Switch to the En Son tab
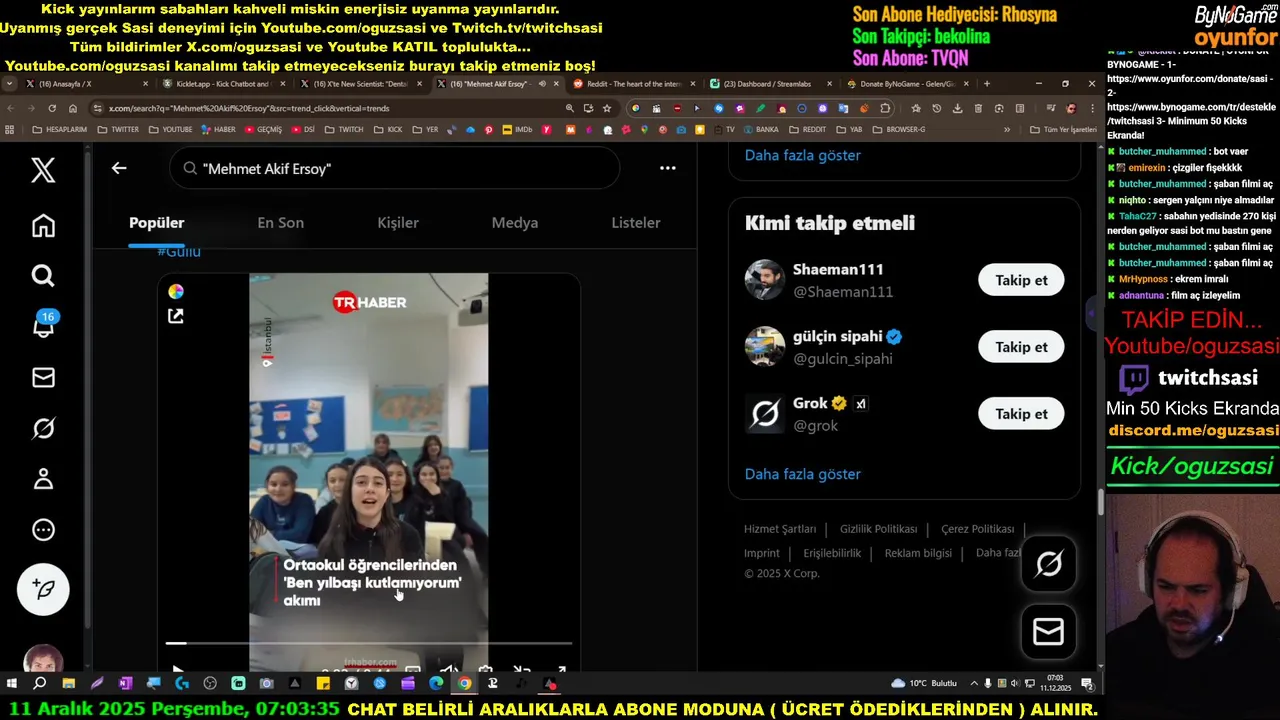Screen dimensions: 1280x720 point(280,223)
